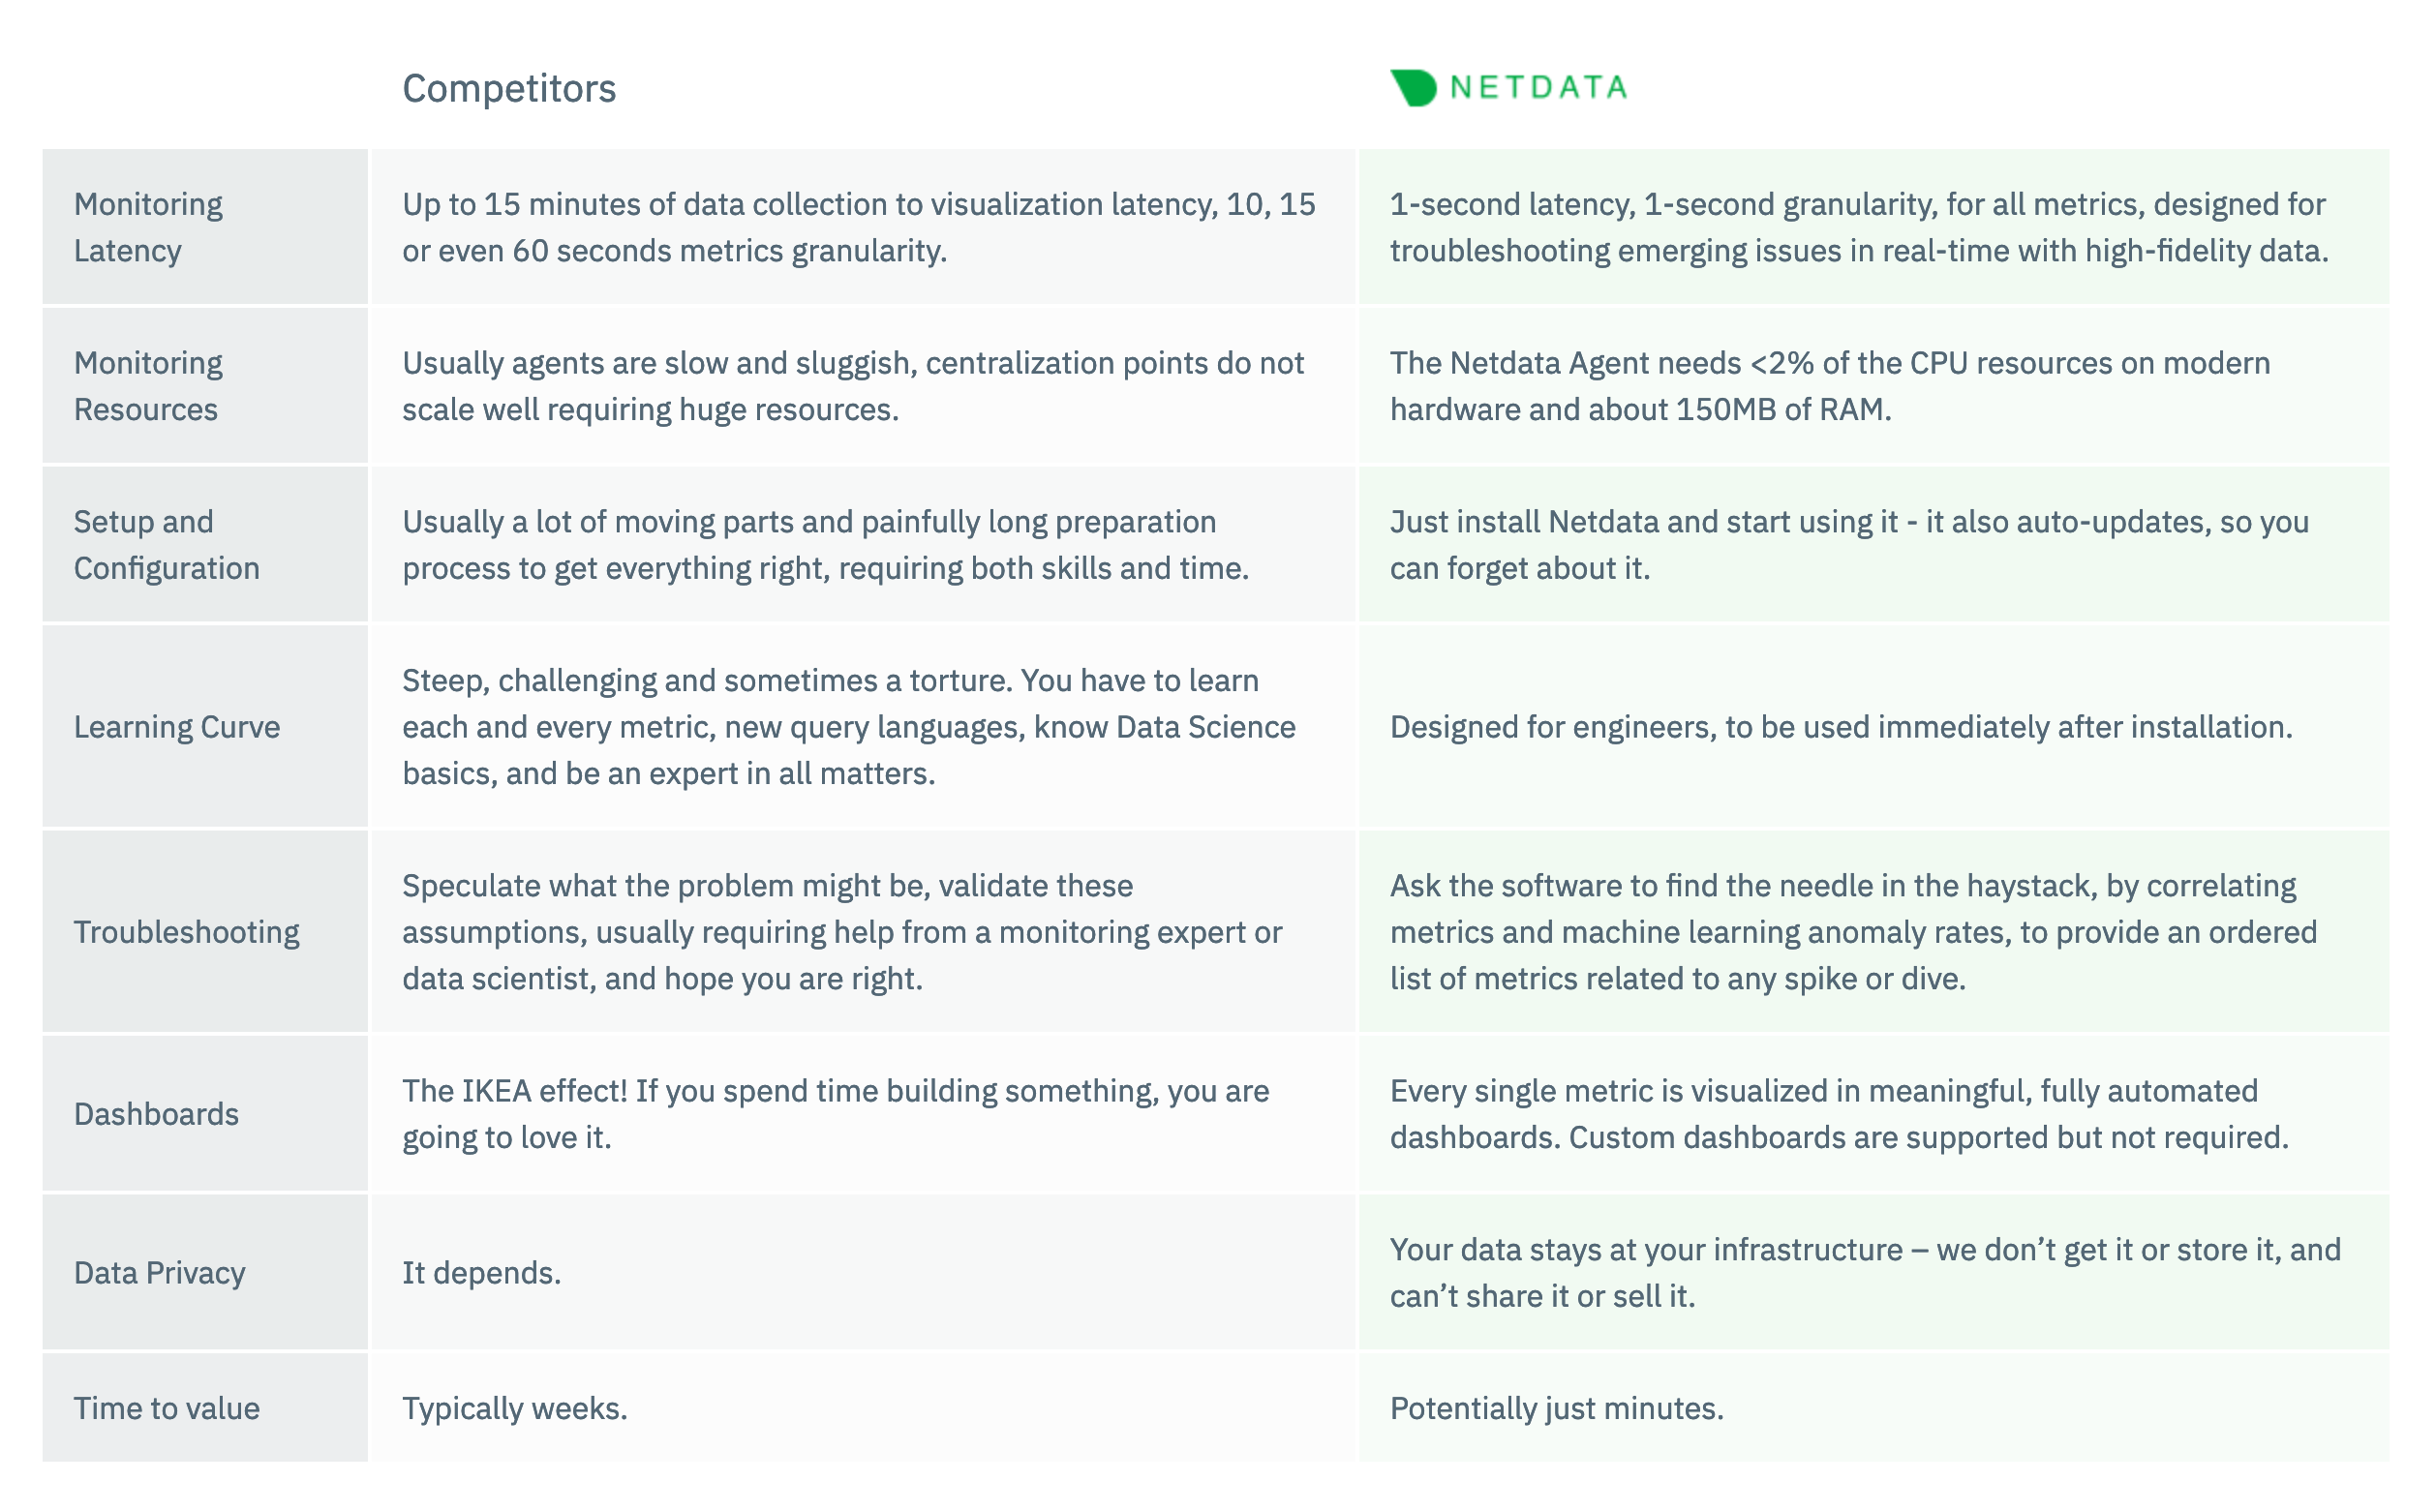Select the "Potentially just minutes." Netdata cell
2436x1512 pixels.
click(x=1556, y=1408)
